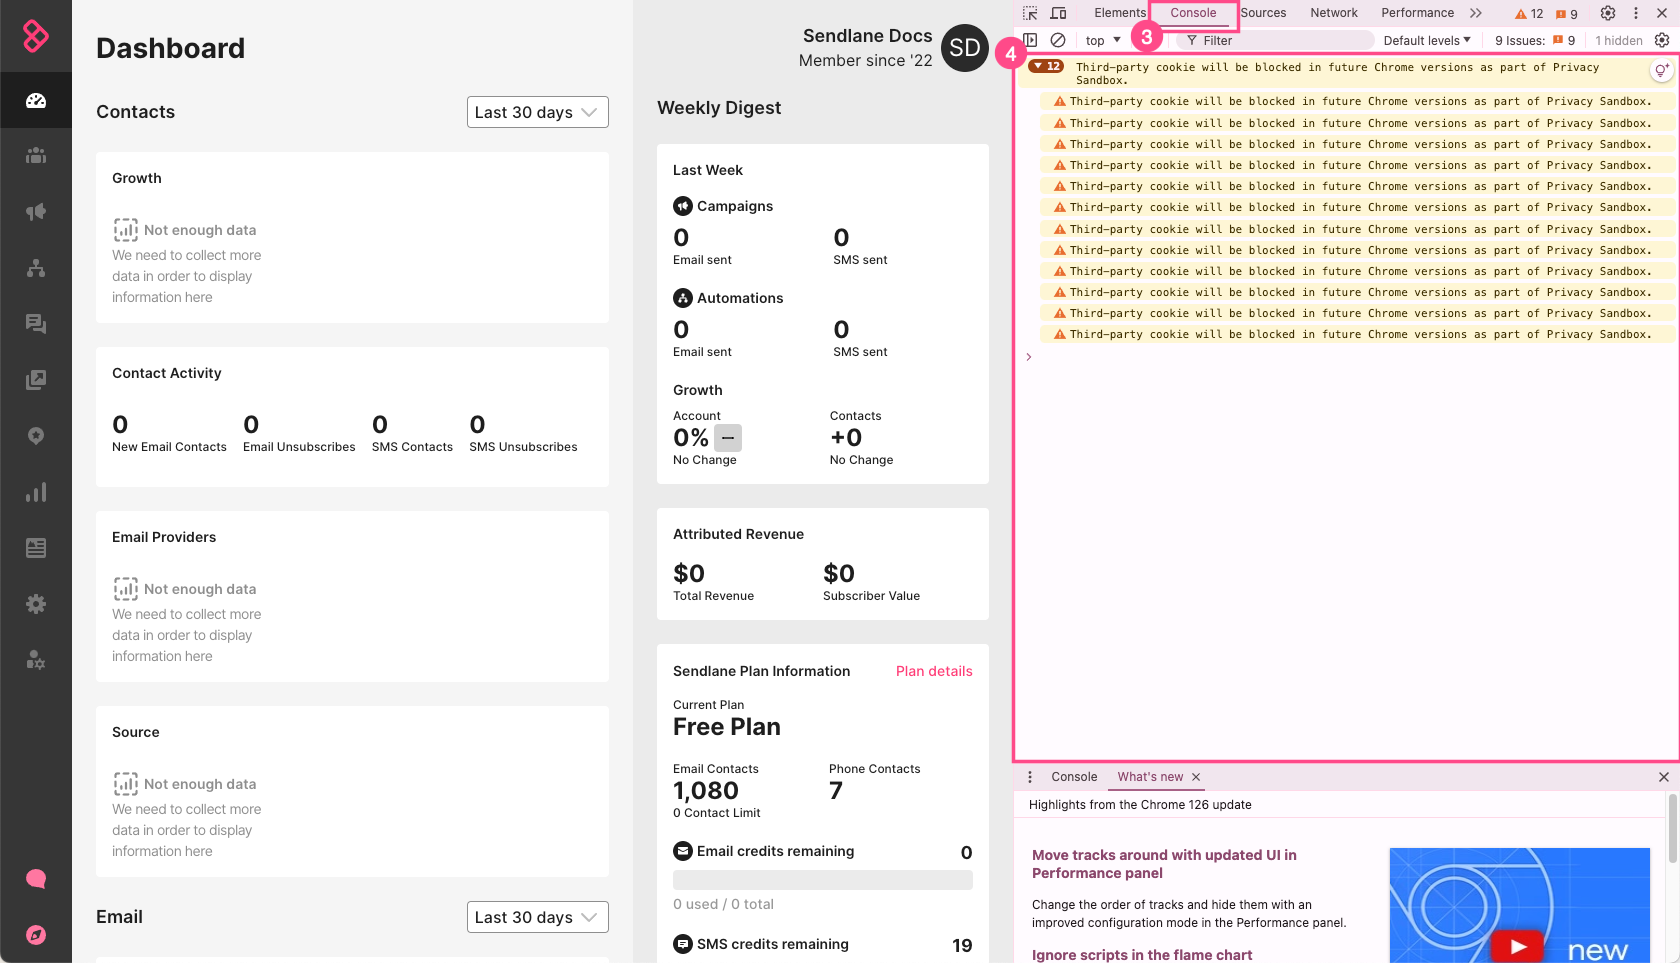Click the Contacts people icon in sidebar
Image resolution: width=1680 pixels, height=963 pixels.
tap(36, 156)
